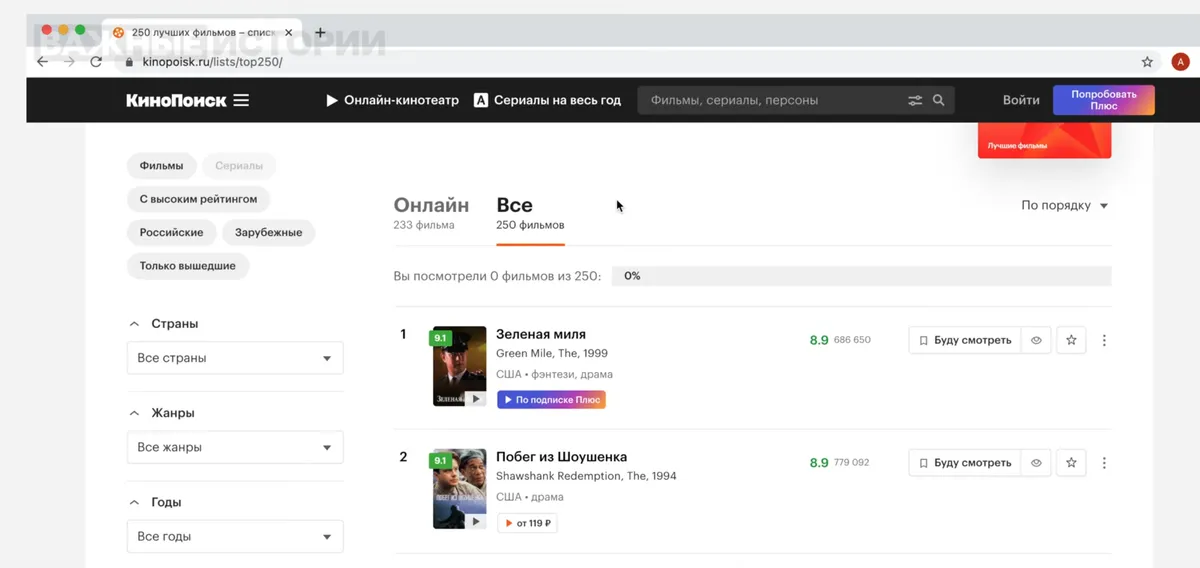This screenshot has height=568, width=1200.
Task: Open advanced search filters icon
Action: [x=915, y=100]
